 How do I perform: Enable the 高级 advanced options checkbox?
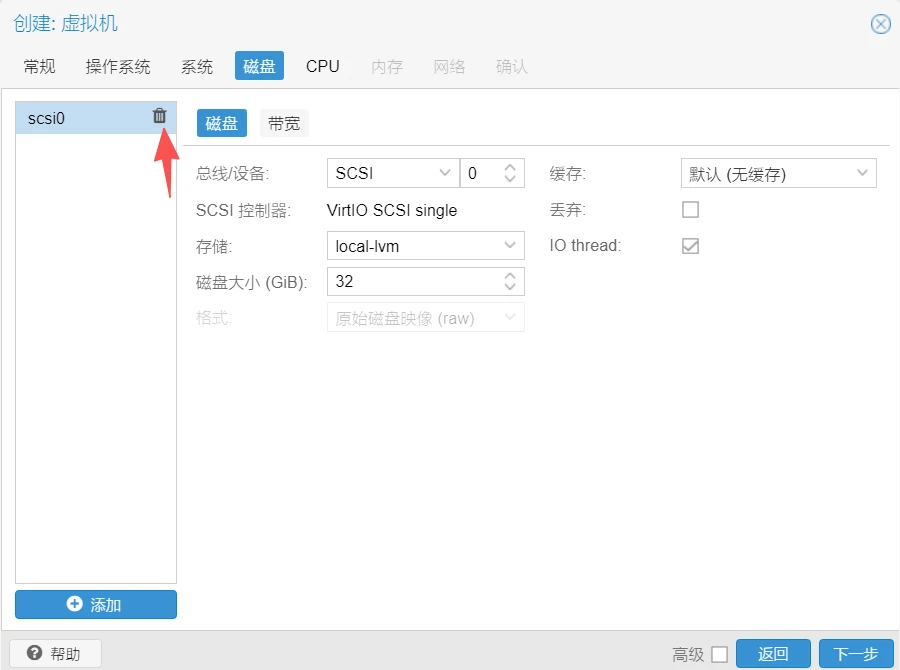click(x=719, y=655)
